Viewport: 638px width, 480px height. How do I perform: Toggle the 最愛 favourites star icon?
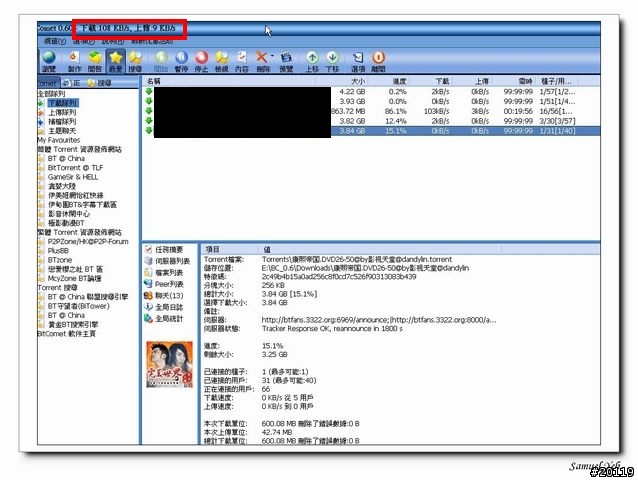[x=116, y=61]
